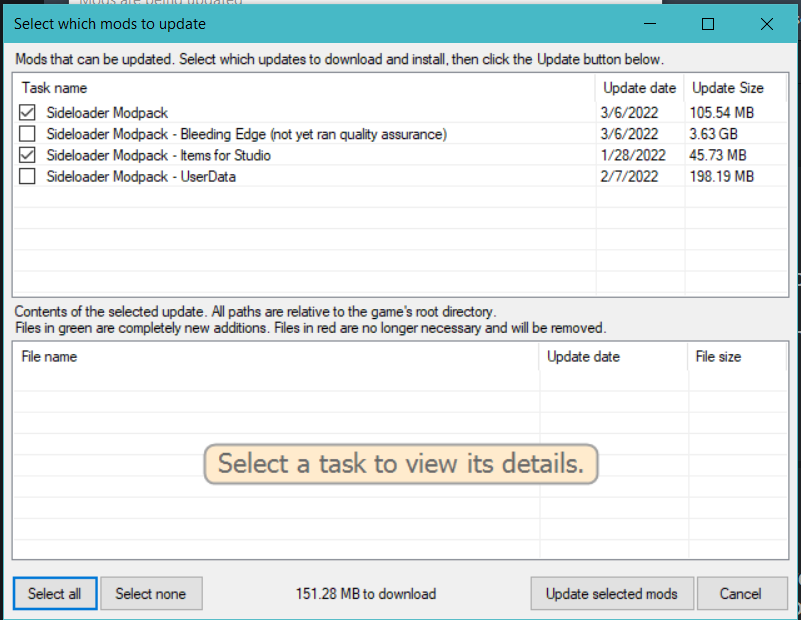The width and height of the screenshot is (801, 620).
Task: Close the Select which mods to update window
Action: point(766,24)
